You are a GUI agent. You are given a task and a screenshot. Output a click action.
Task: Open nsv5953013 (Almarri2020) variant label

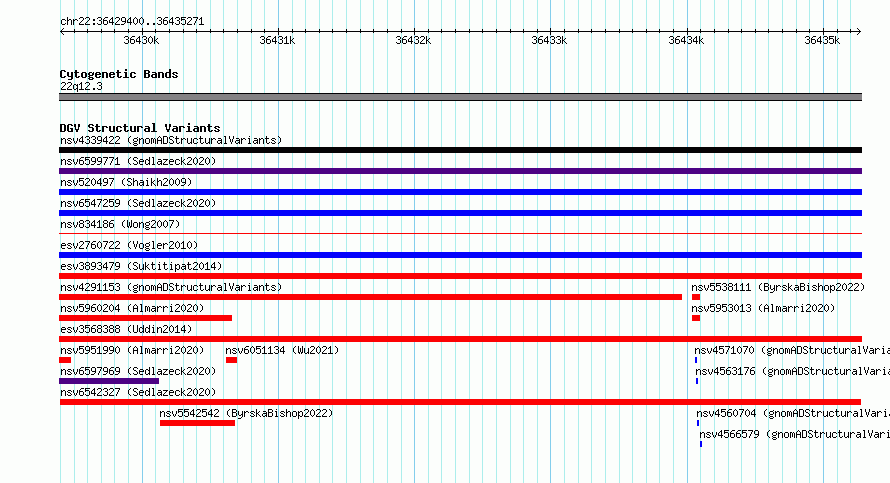pyautogui.click(x=763, y=308)
